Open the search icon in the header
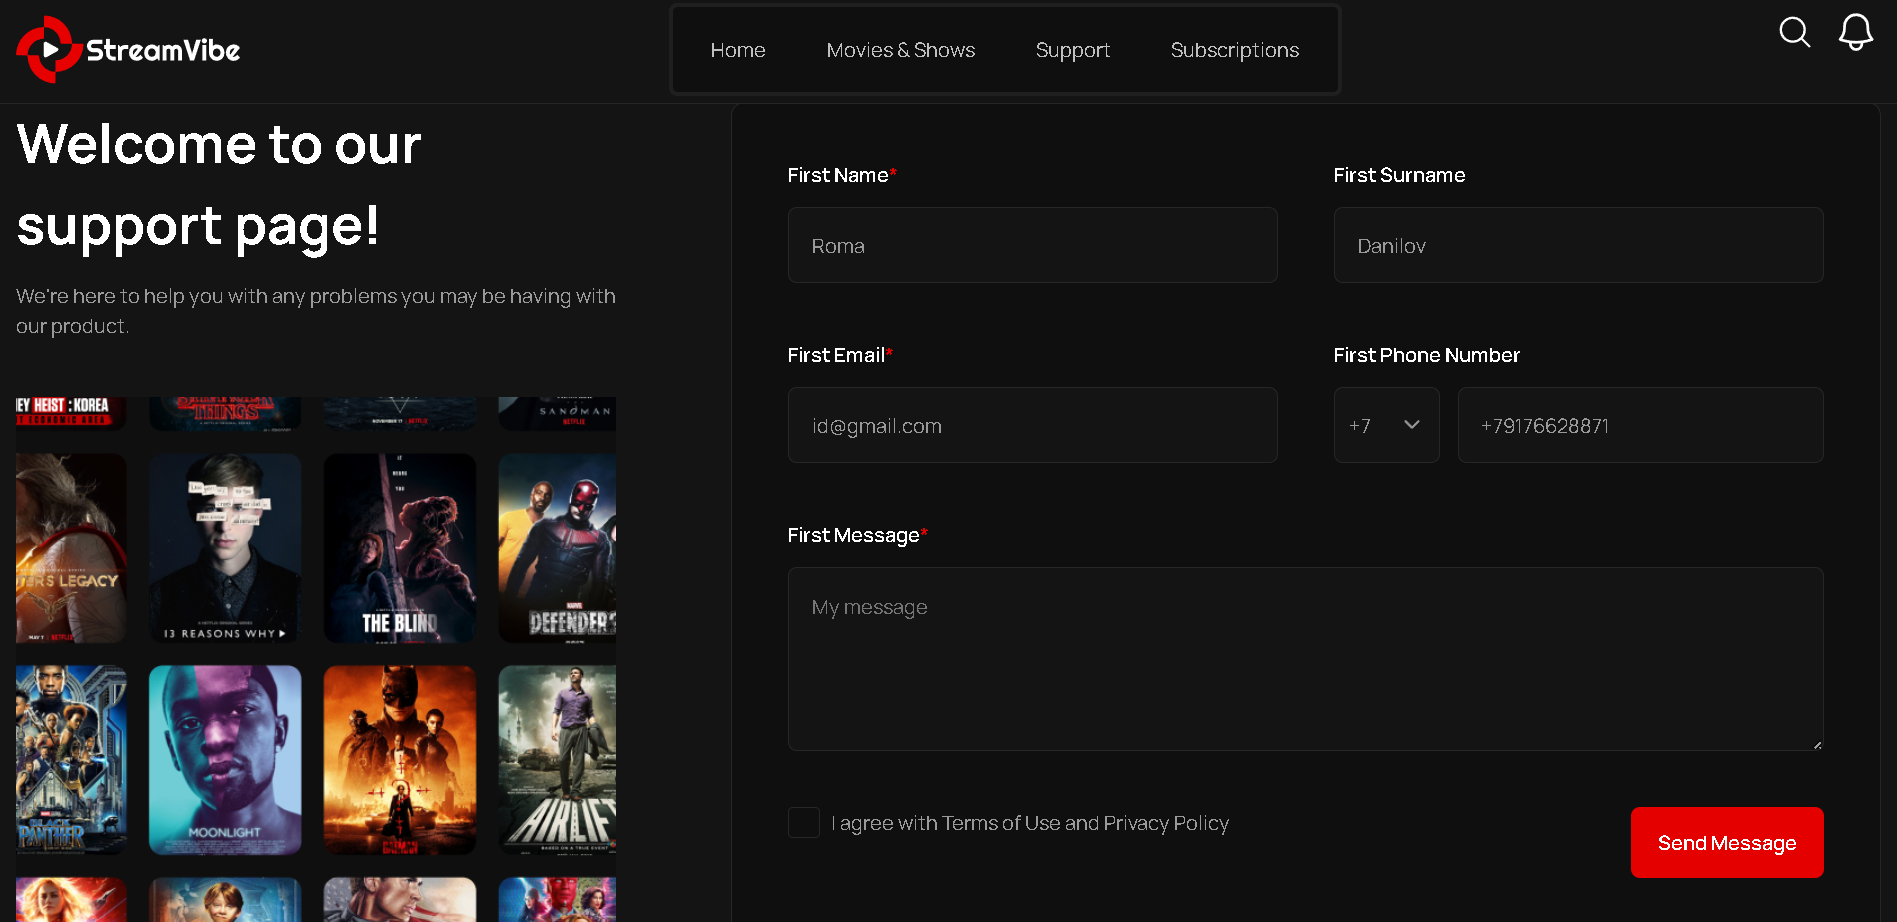 (1794, 33)
